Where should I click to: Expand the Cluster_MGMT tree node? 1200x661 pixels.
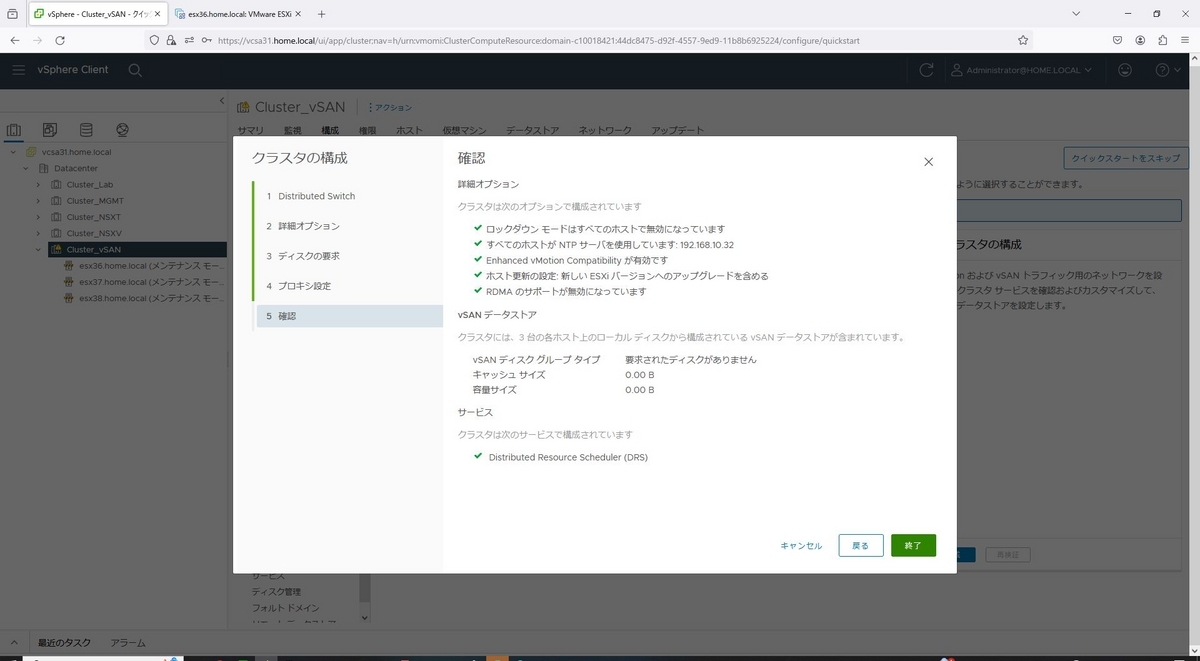click(x=38, y=201)
